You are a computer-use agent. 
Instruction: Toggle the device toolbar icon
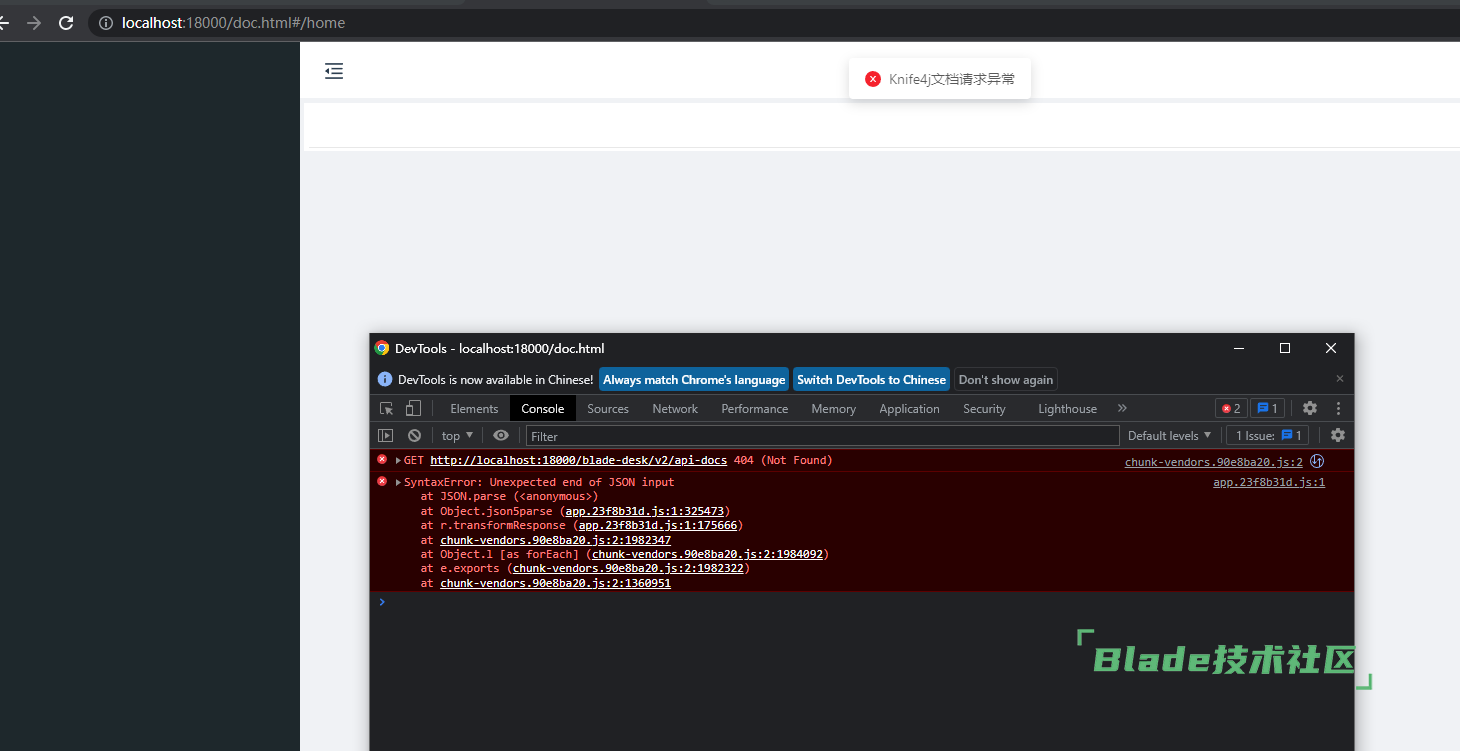click(x=413, y=408)
